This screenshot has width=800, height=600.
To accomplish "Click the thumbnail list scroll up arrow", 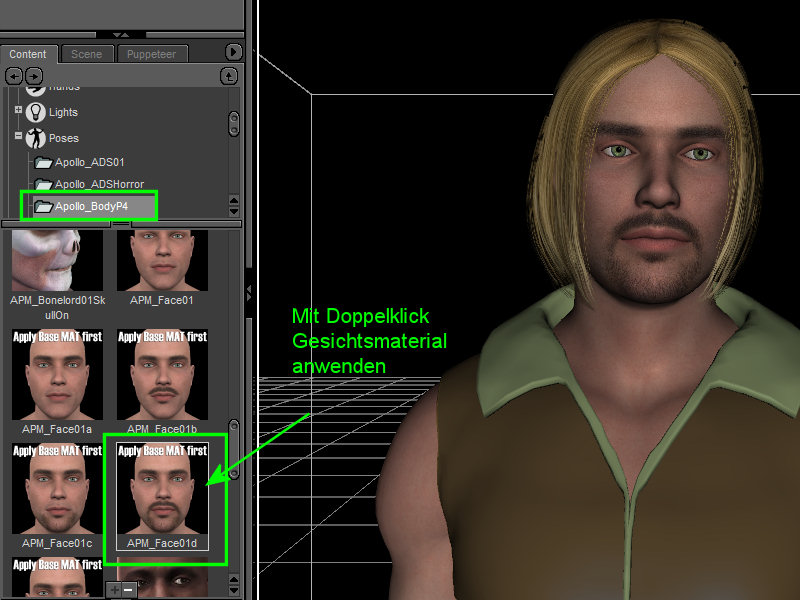I will click(234, 579).
